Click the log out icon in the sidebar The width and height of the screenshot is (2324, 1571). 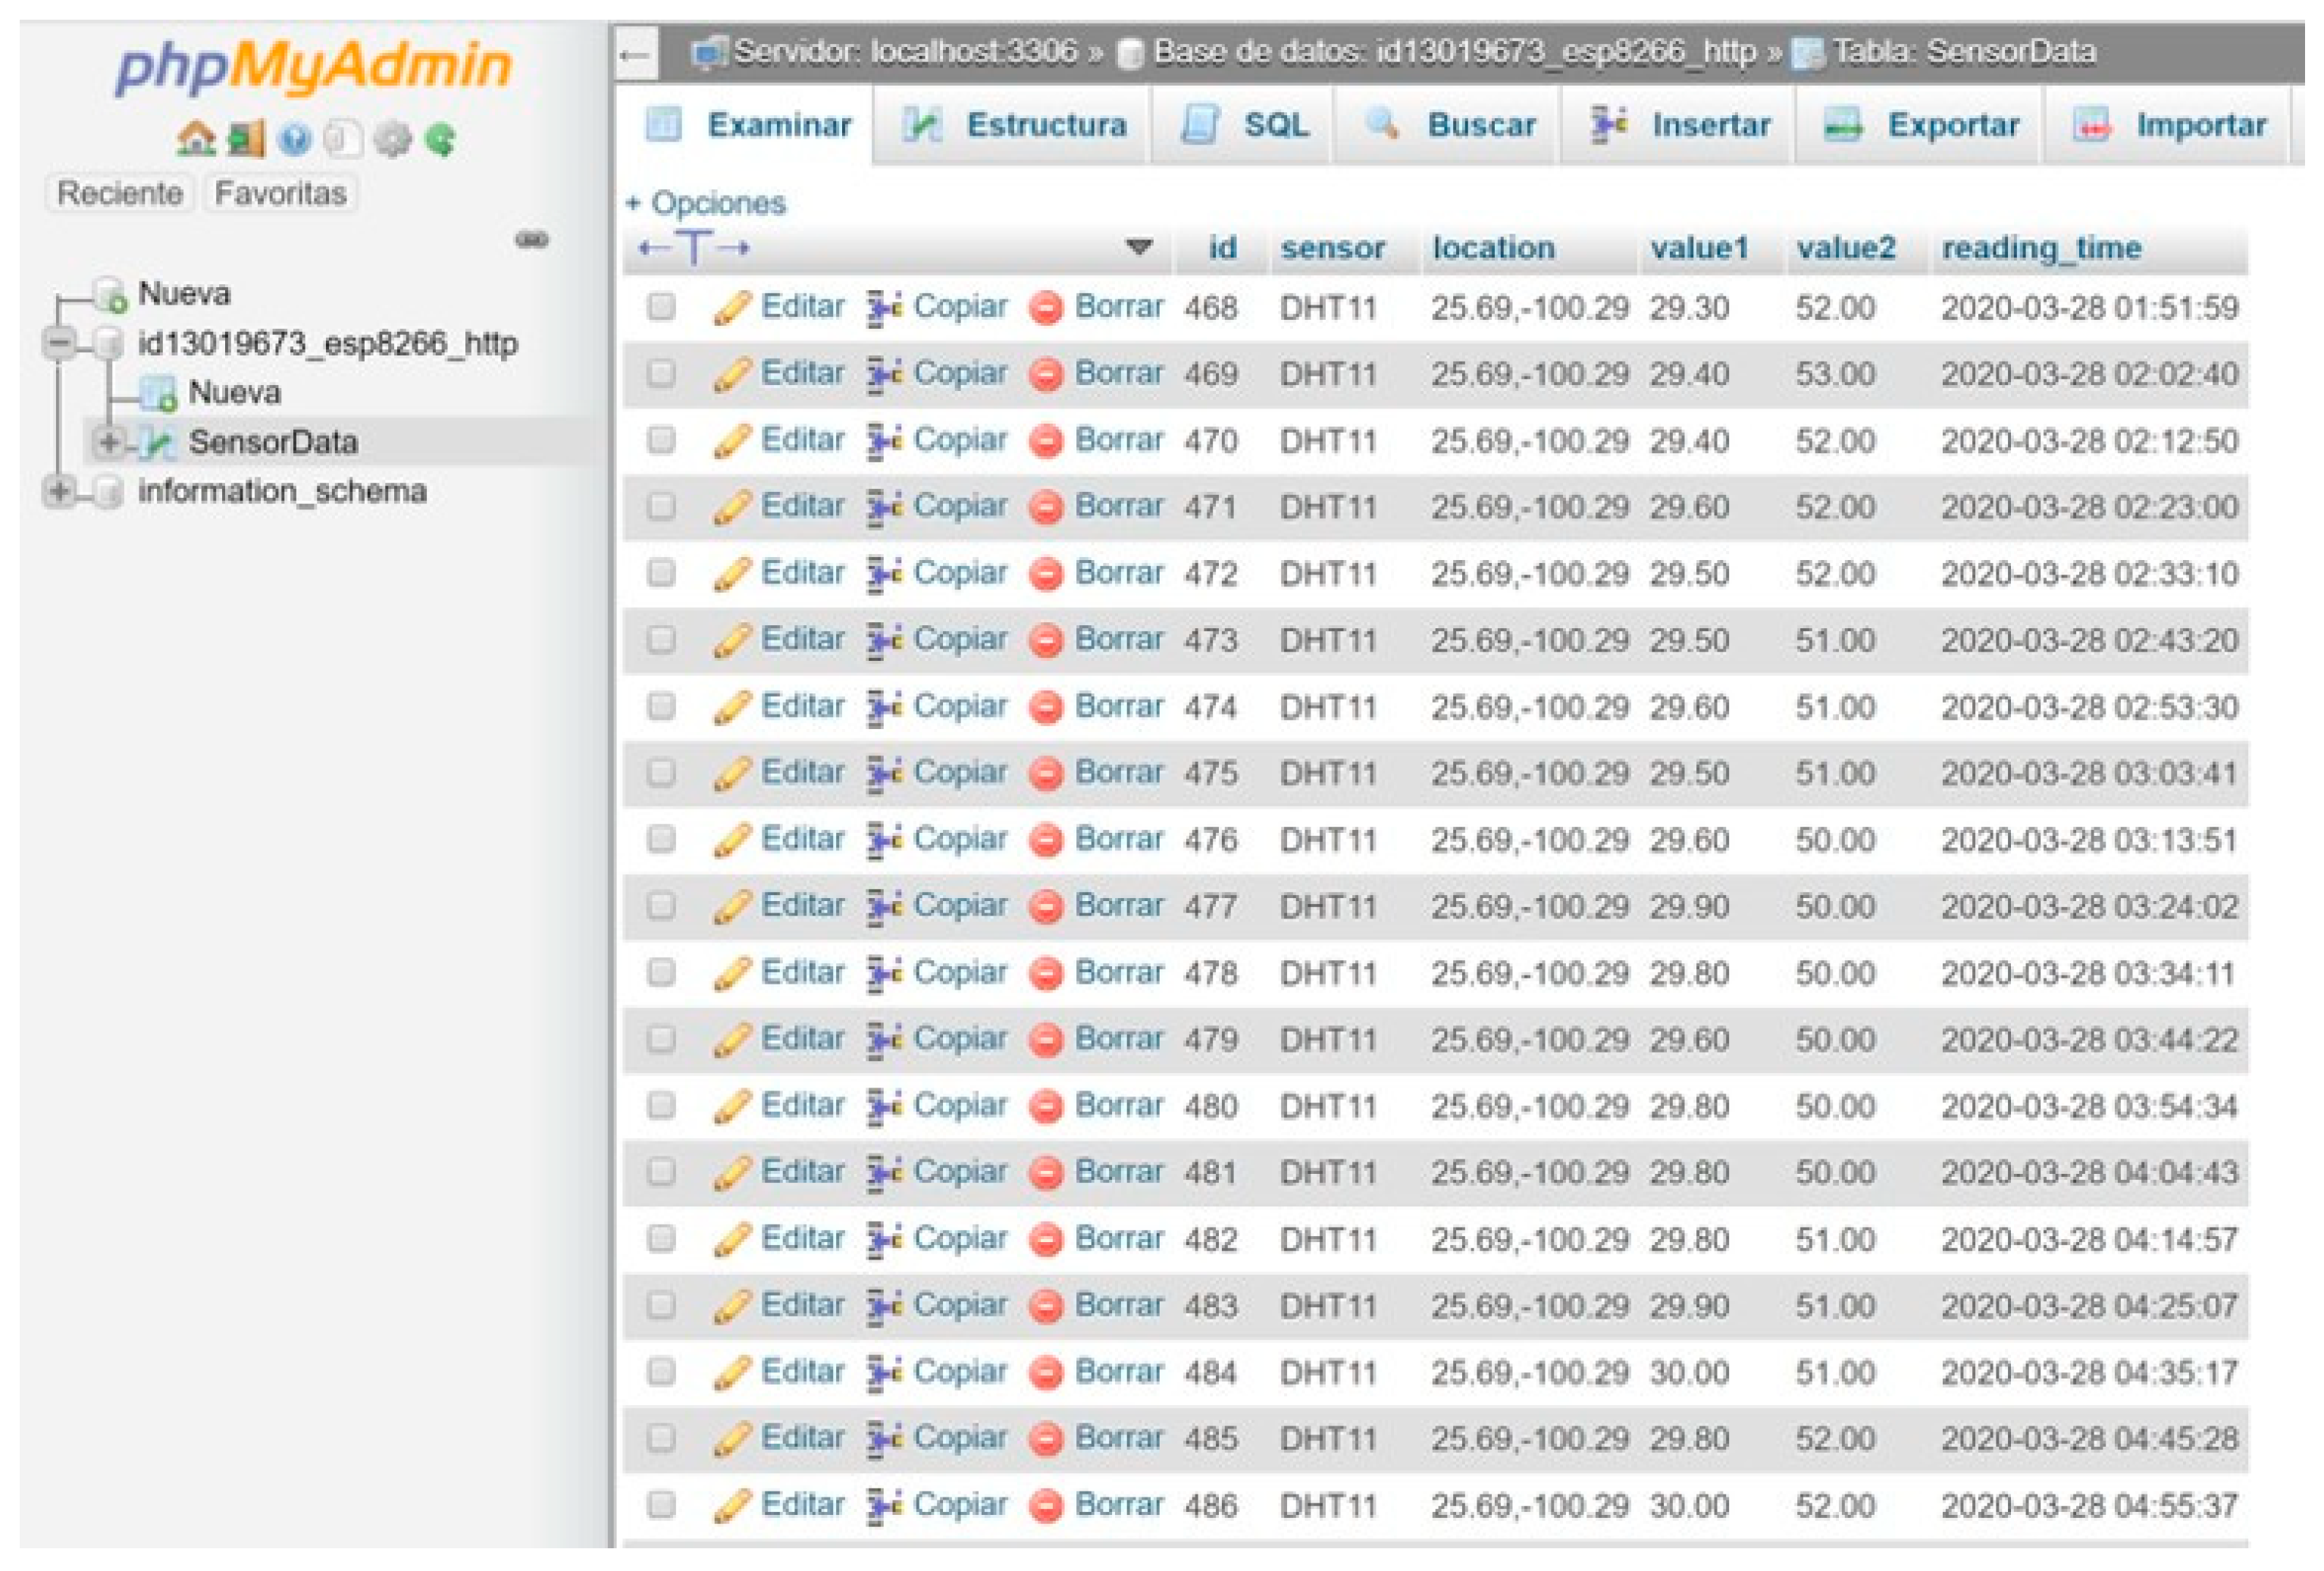[246, 139]
